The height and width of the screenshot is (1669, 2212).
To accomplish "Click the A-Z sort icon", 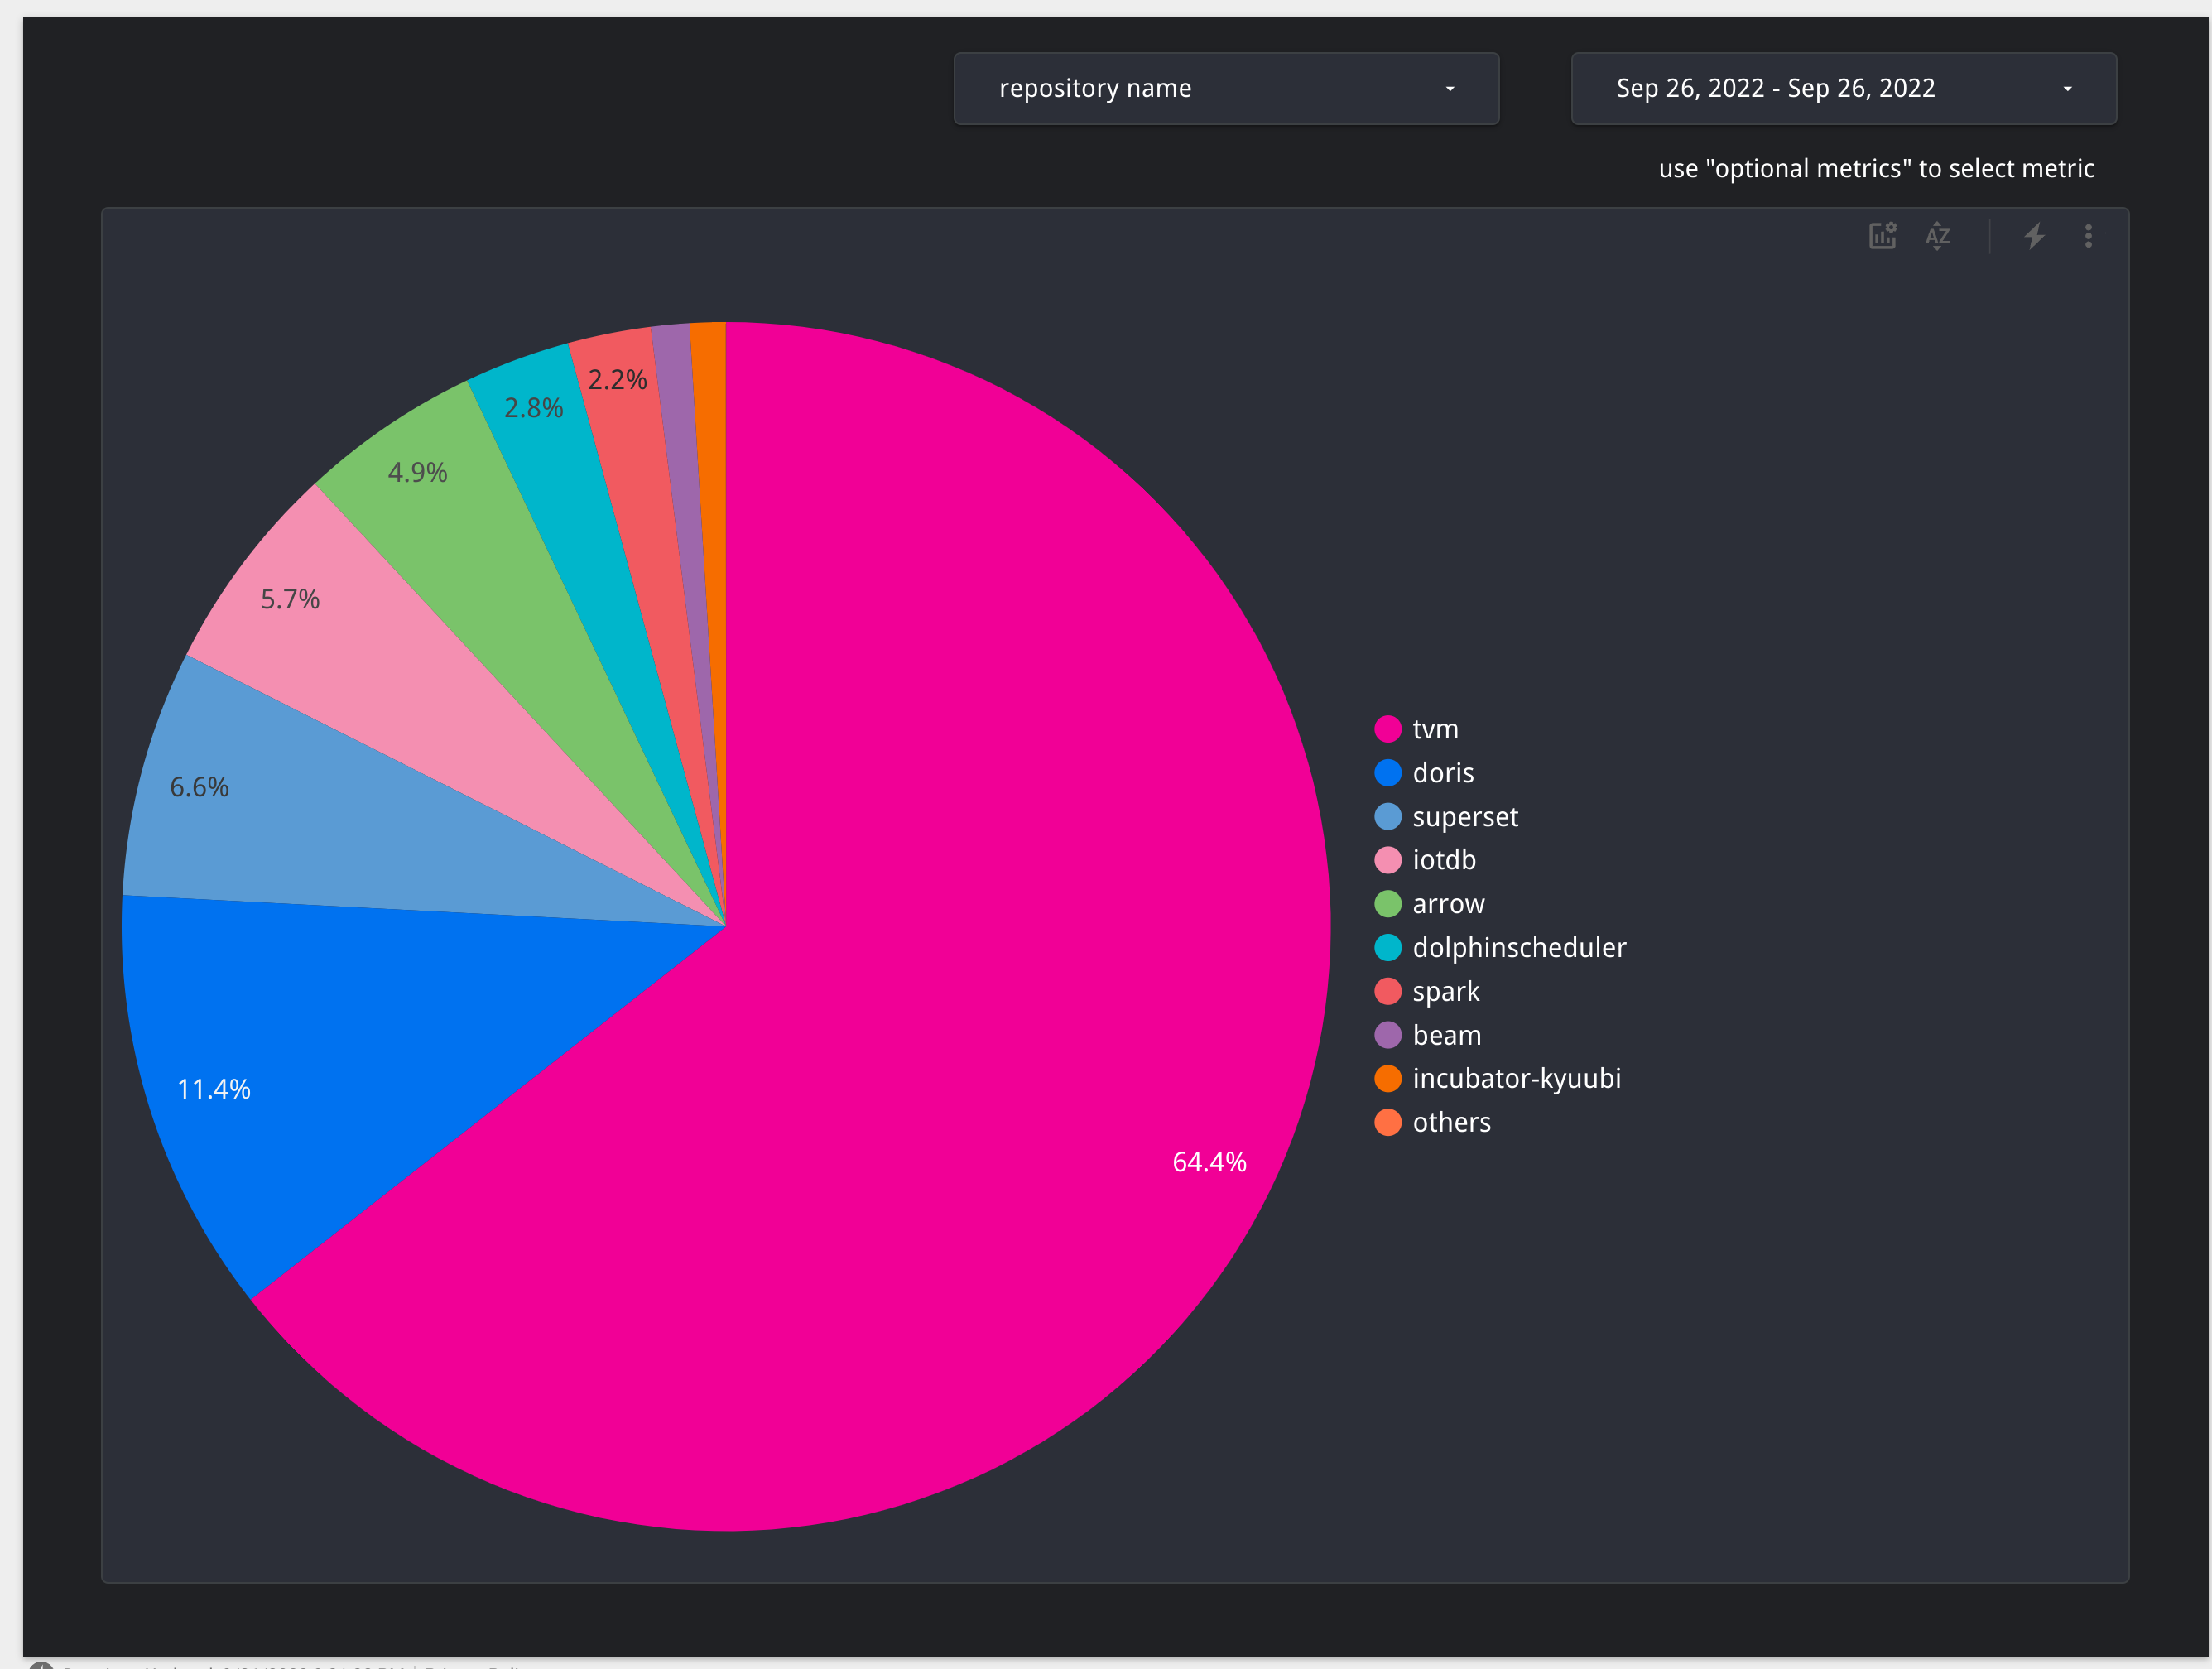I will (1938, 236).
